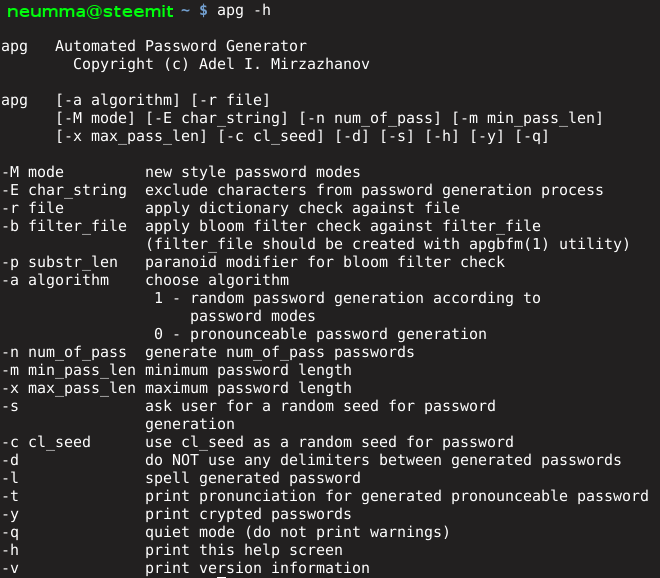This screenshot has width=660, height=578.
Task: Click the "-b filter_file" option line
Action: pyautogui.click(x=64, y=227)
